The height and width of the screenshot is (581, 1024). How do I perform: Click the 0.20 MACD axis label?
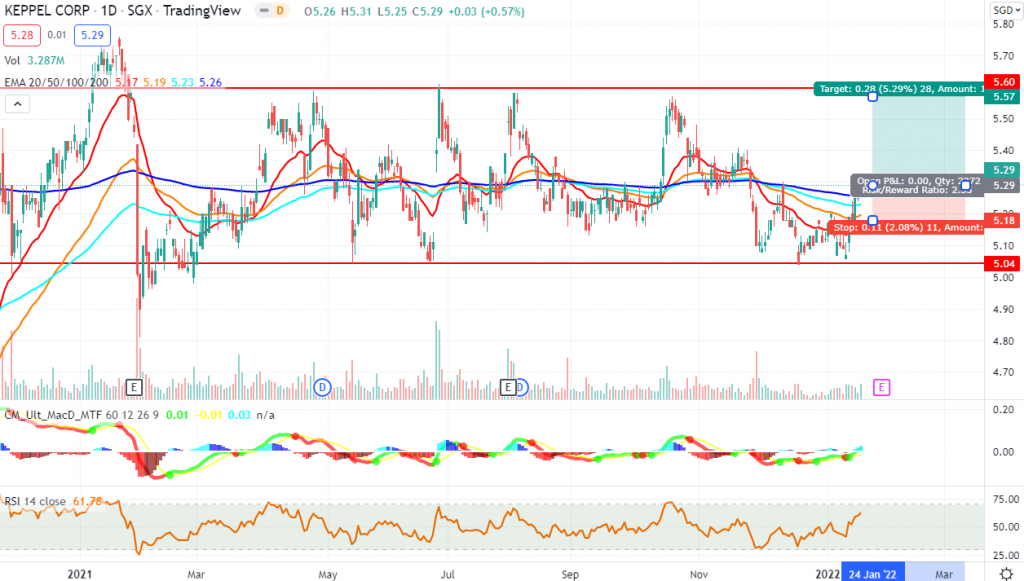point(1003,410)
